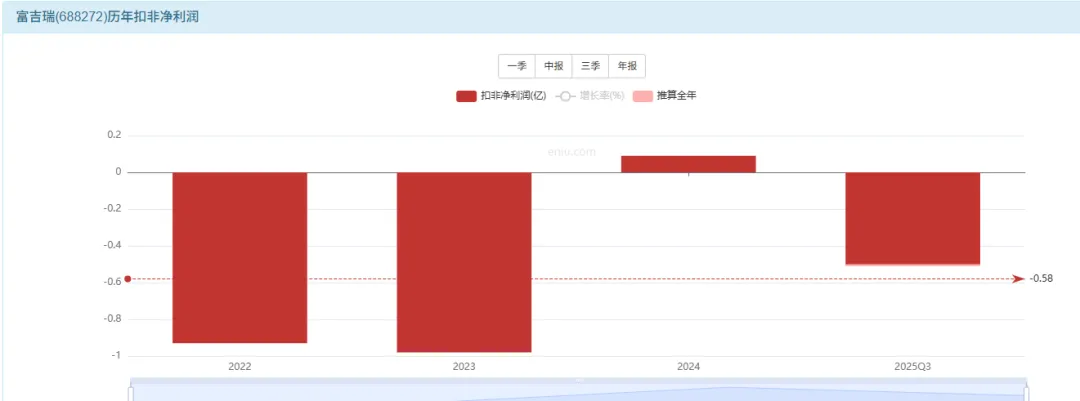Click the 2025Q3 bar
Image resolution: width=1080 pixels, height=401 pixels.
pos(913,218)
